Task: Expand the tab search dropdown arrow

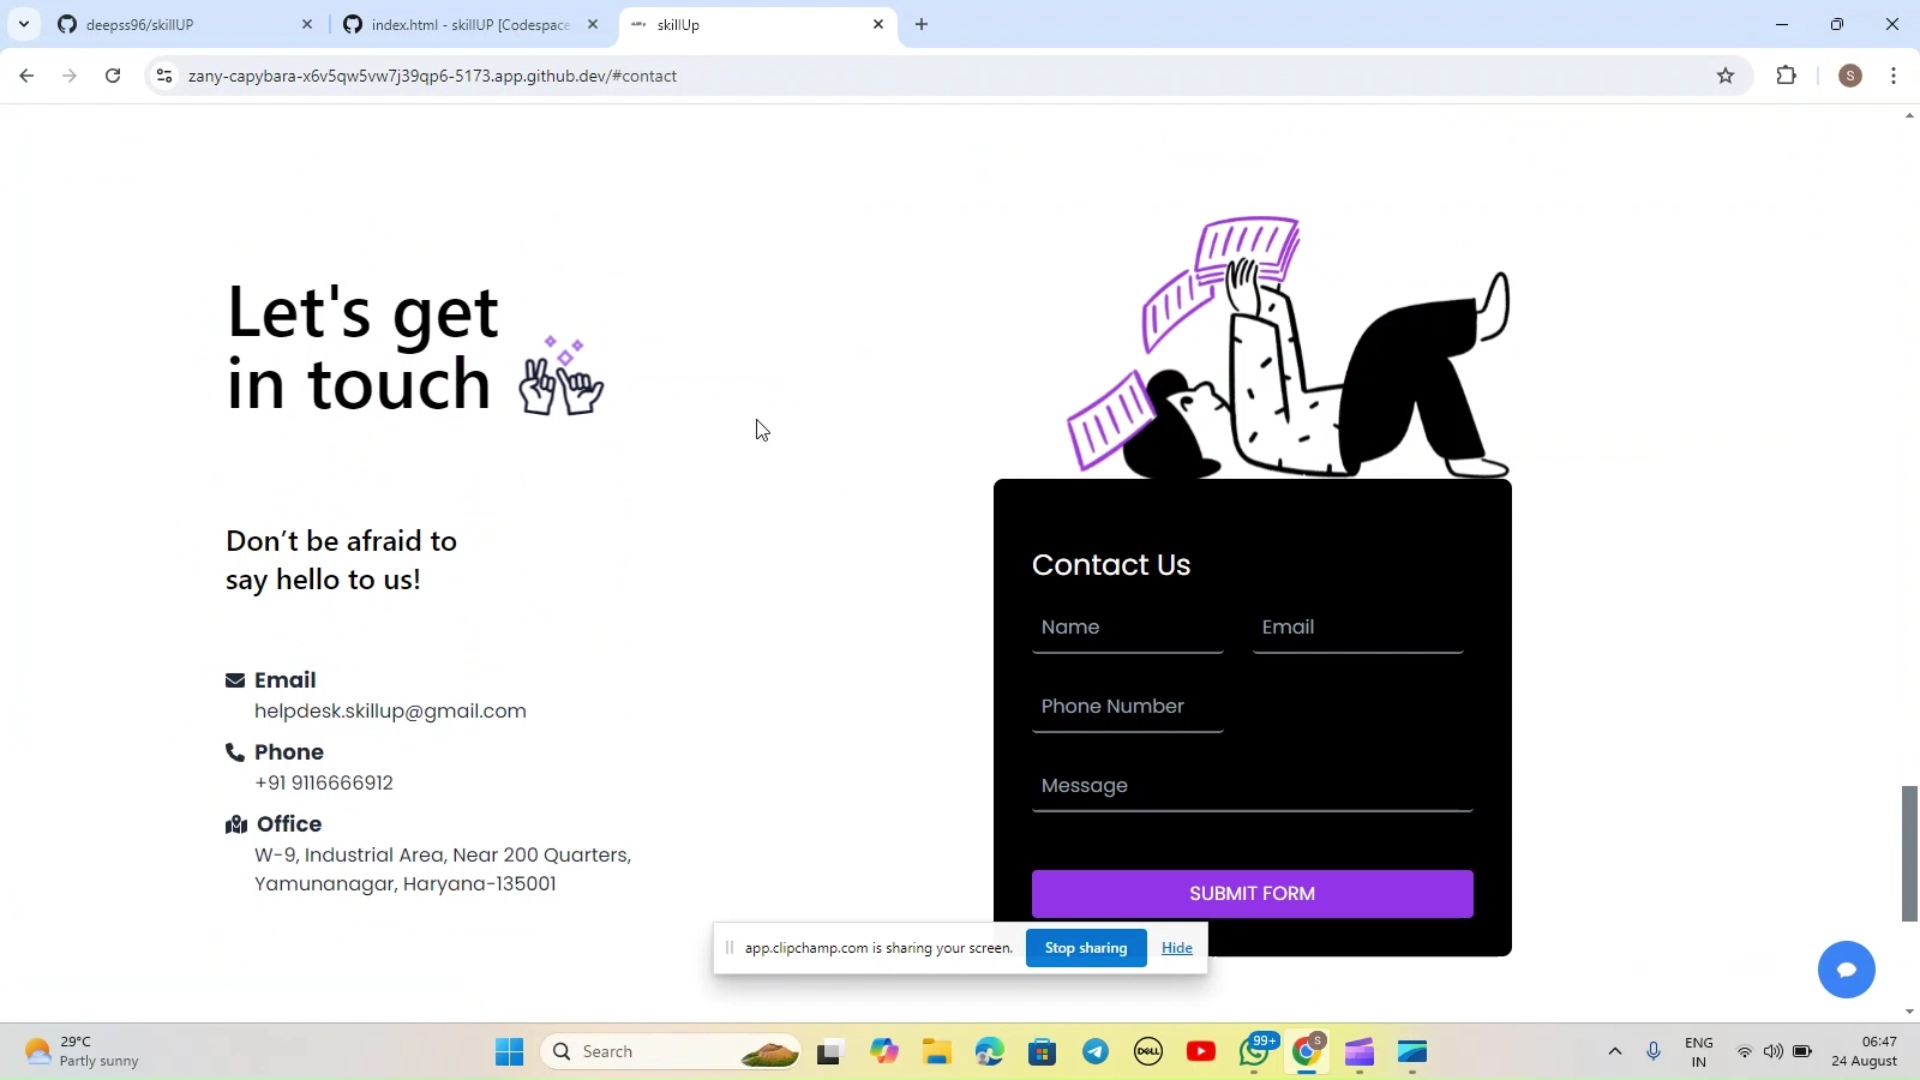Action: pyautogui.click(x=24, y=24)
